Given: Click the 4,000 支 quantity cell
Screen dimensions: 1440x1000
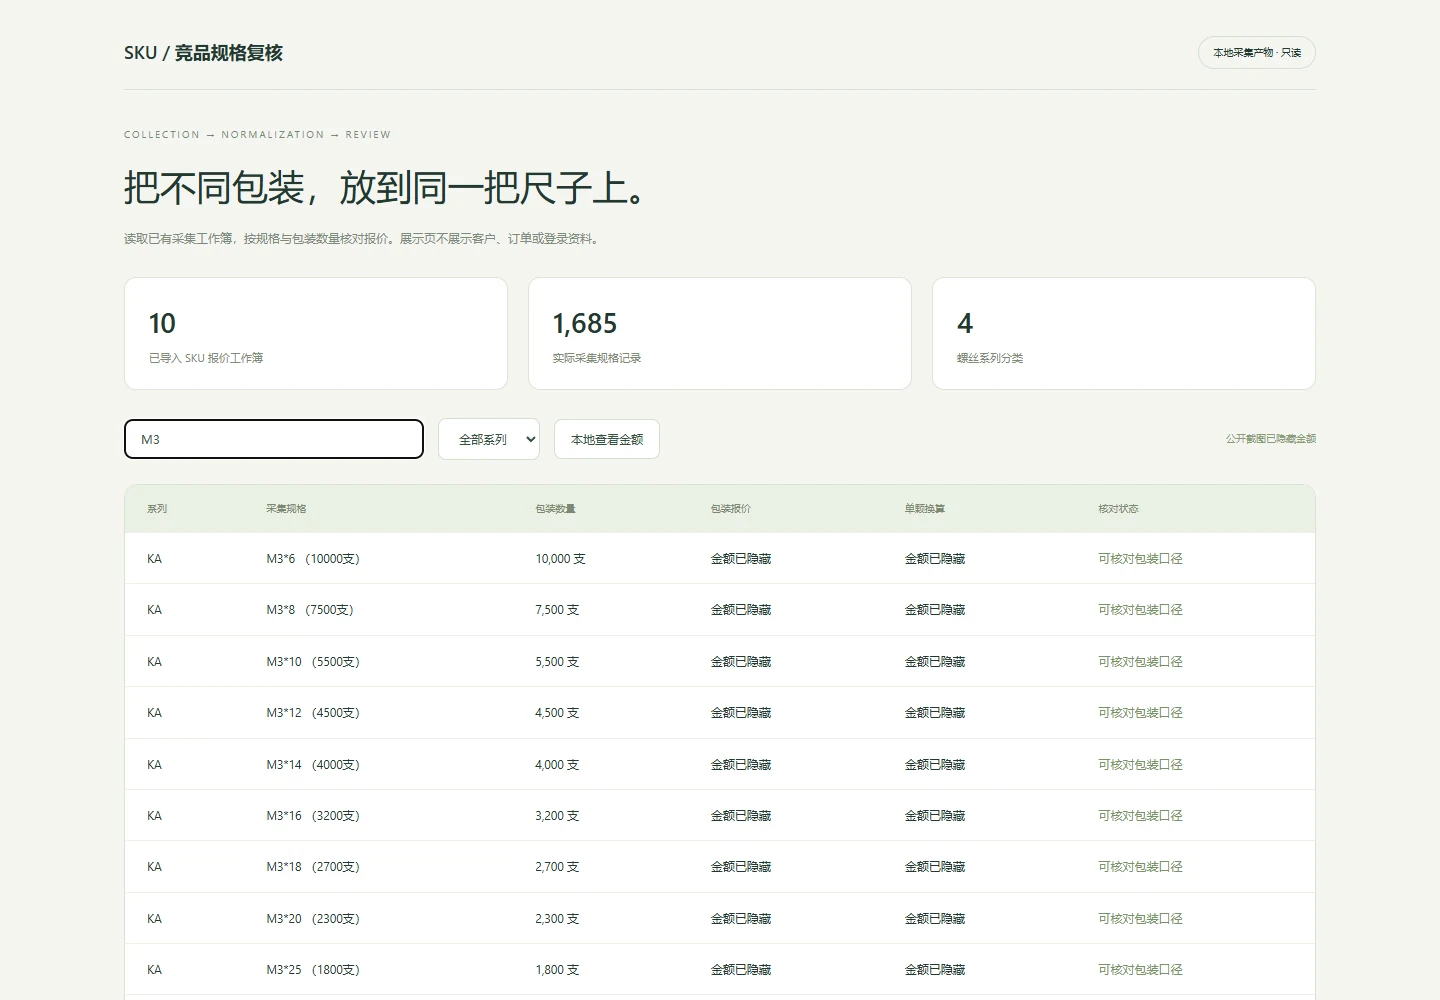Looking at the screenshot, I should click(557, 765).
